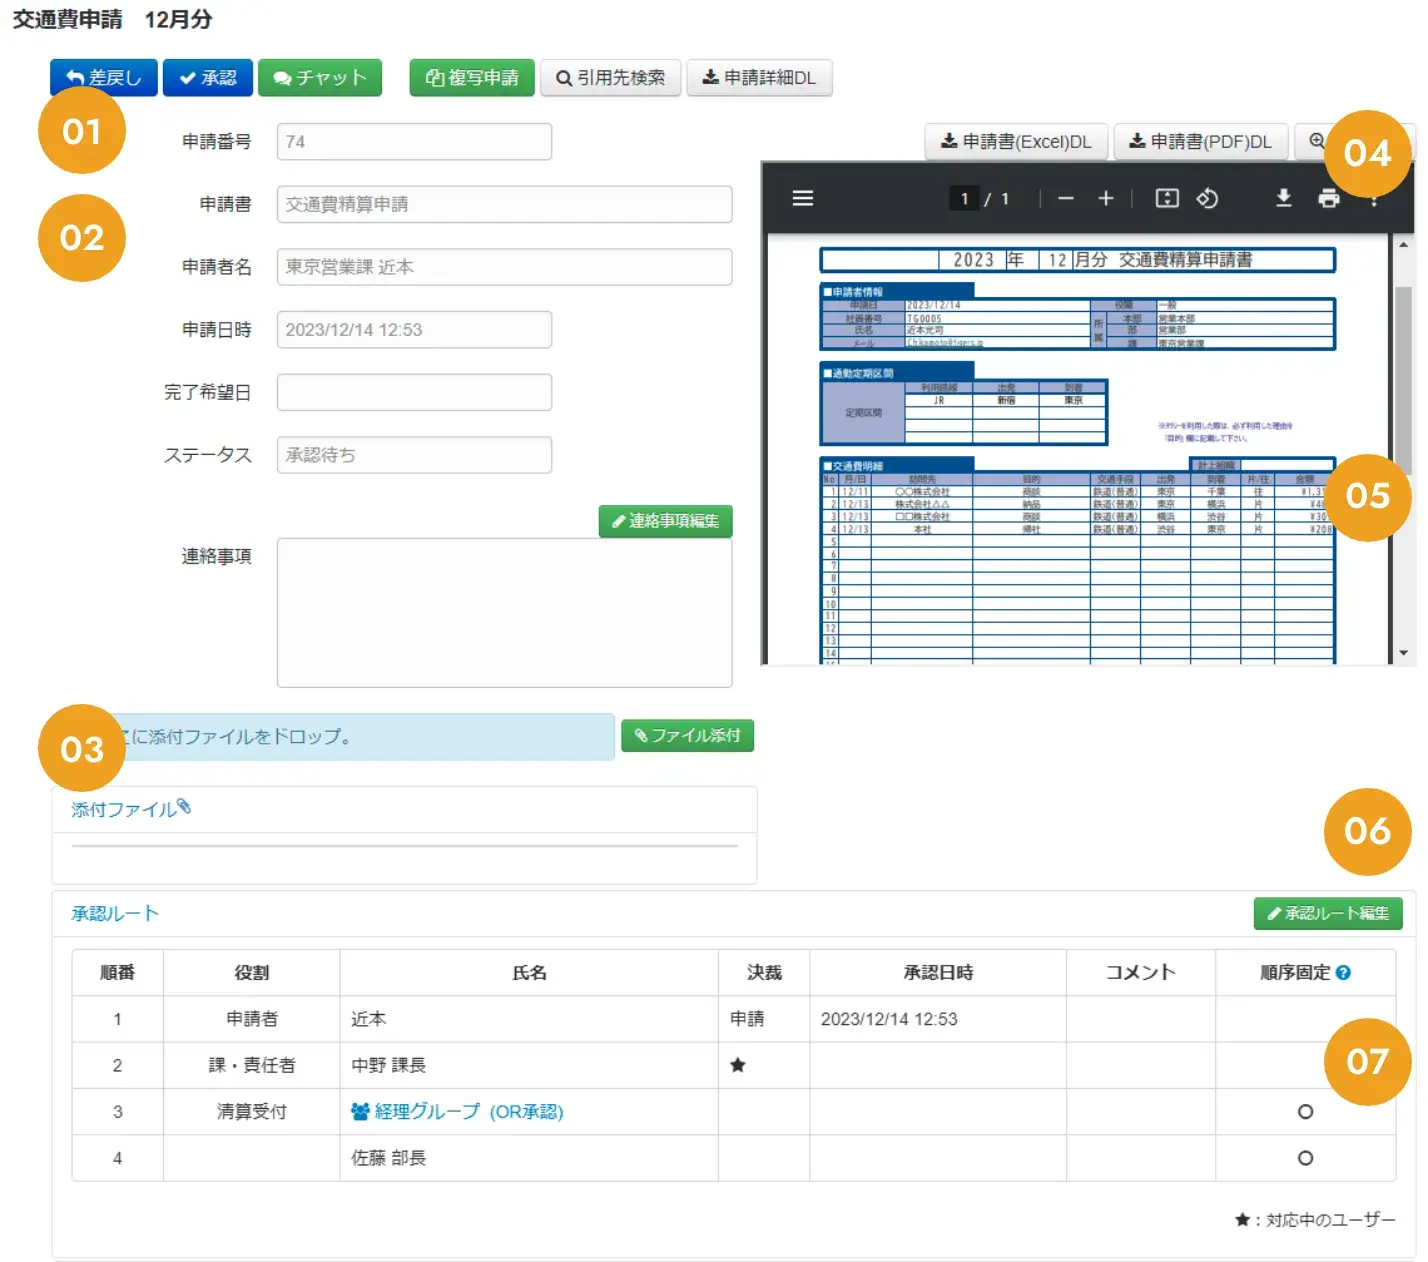Click the 複写申請 copy application button

[472, 78]
